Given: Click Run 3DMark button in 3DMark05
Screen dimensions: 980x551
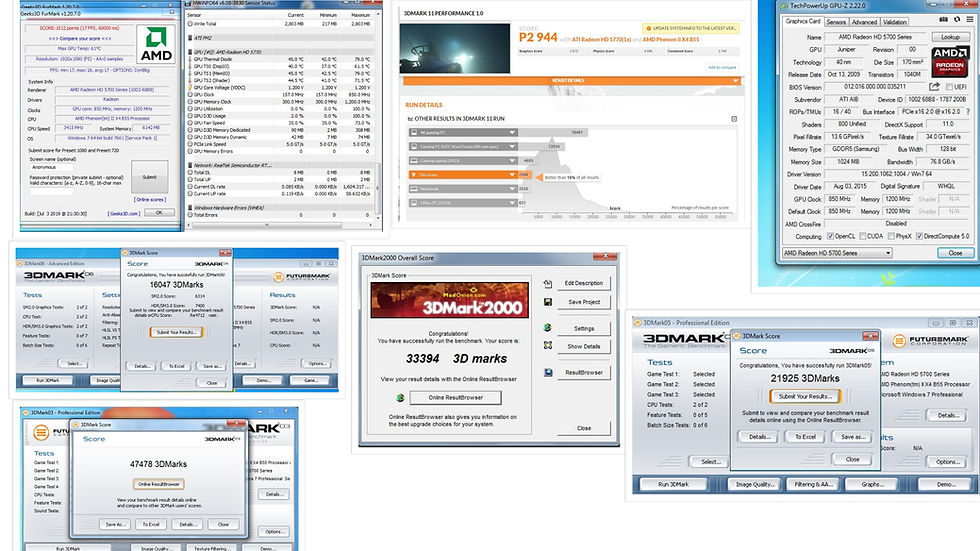Looking at the screenshot, I should point(673,484).
